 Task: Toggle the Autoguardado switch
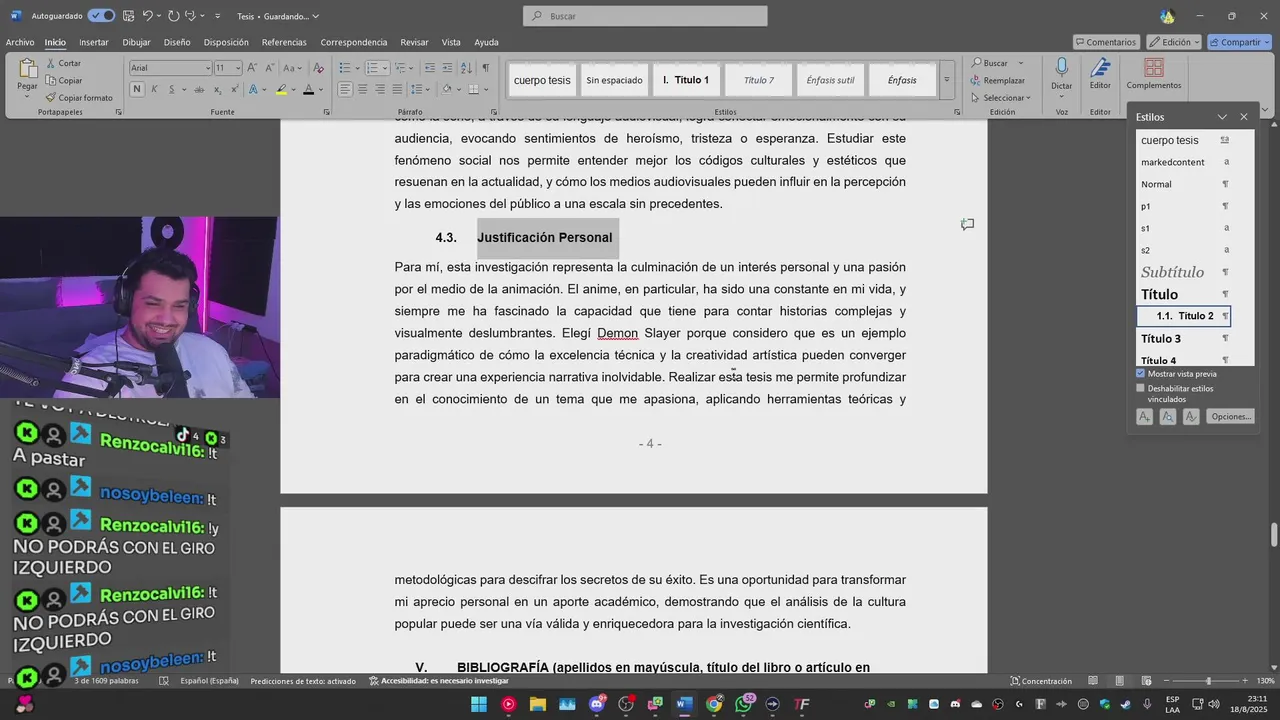coord(101,16)
